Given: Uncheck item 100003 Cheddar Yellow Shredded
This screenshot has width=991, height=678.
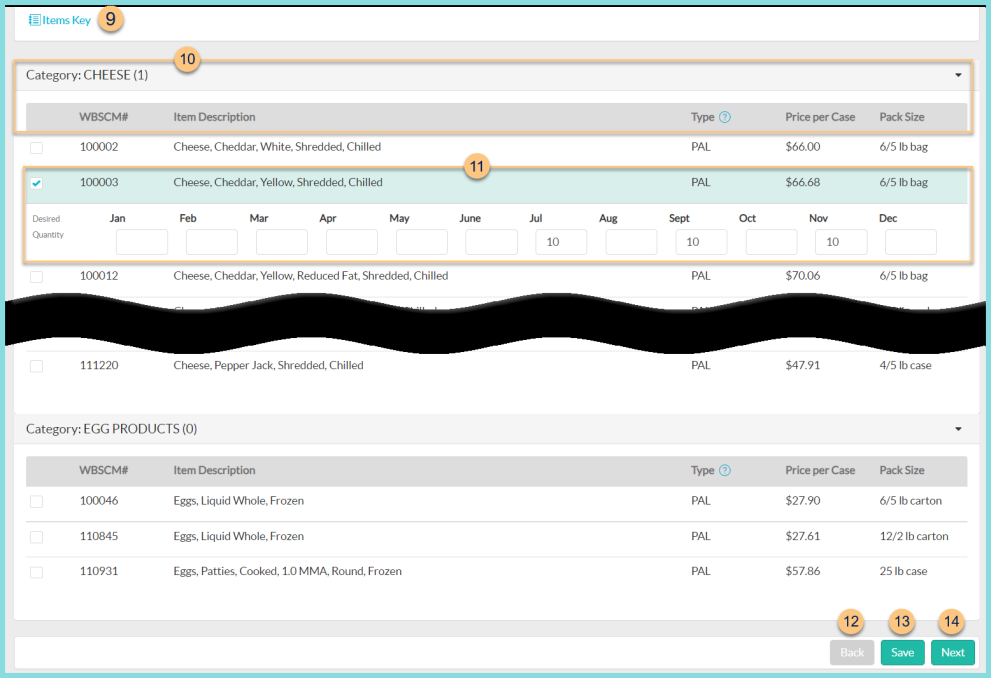Looking at the screenshot, I should click(x=36, y=183).
